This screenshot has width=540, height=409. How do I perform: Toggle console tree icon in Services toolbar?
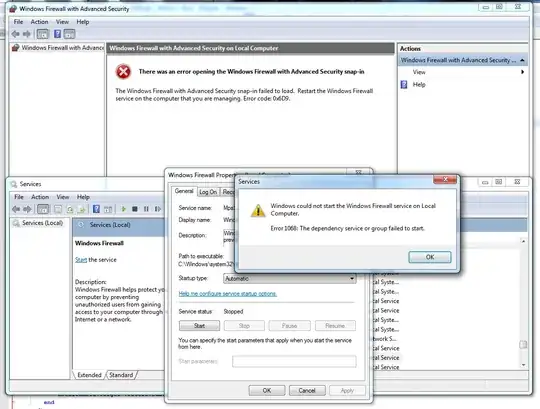[x=43, y=209]
